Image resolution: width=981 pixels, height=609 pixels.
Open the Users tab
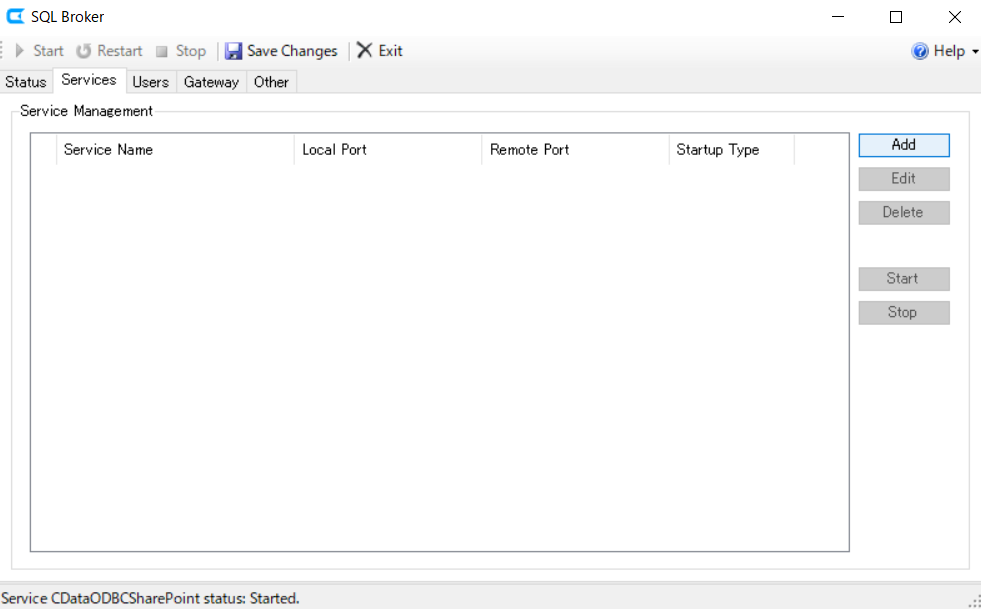(x=151, y=82)
